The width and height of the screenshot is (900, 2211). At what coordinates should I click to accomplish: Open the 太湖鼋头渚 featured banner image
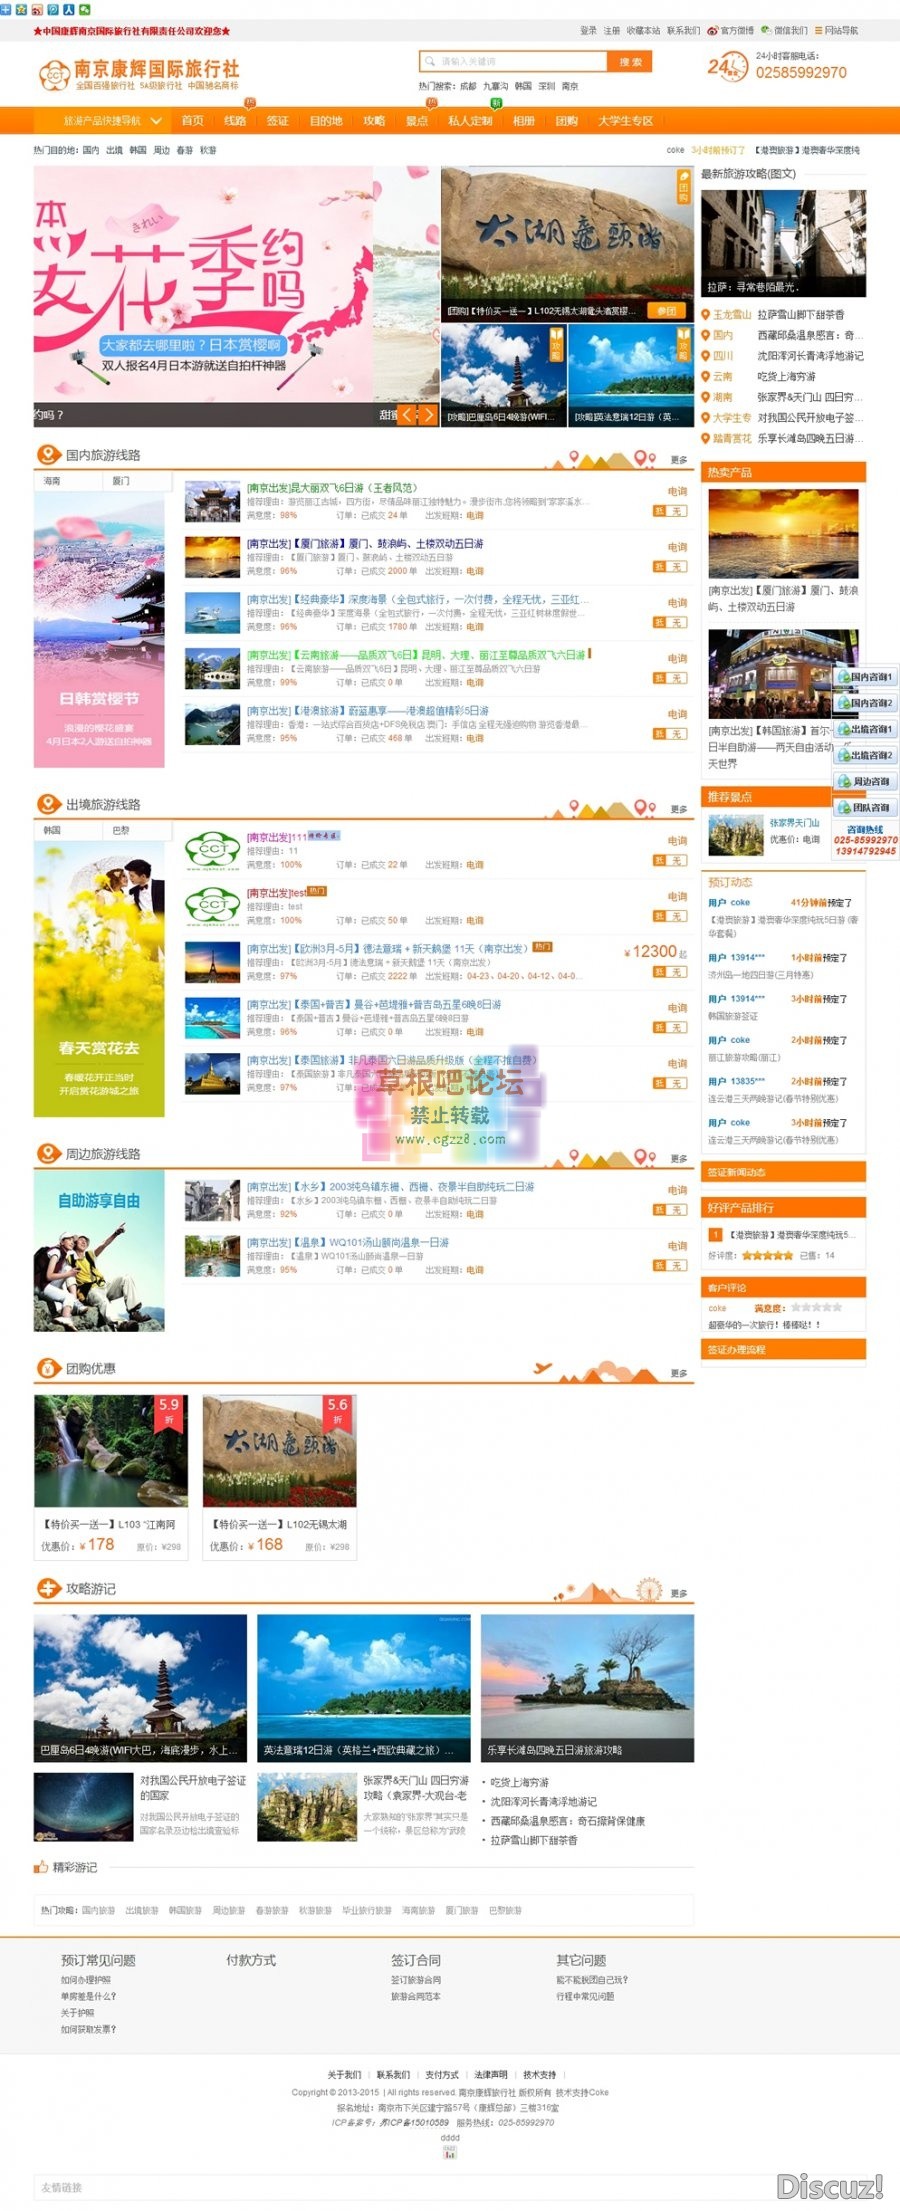click(x=566, y=243)
